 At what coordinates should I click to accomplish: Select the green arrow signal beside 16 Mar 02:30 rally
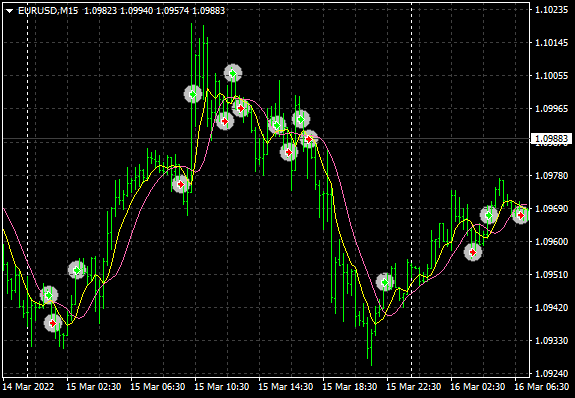tap(489, 215)
